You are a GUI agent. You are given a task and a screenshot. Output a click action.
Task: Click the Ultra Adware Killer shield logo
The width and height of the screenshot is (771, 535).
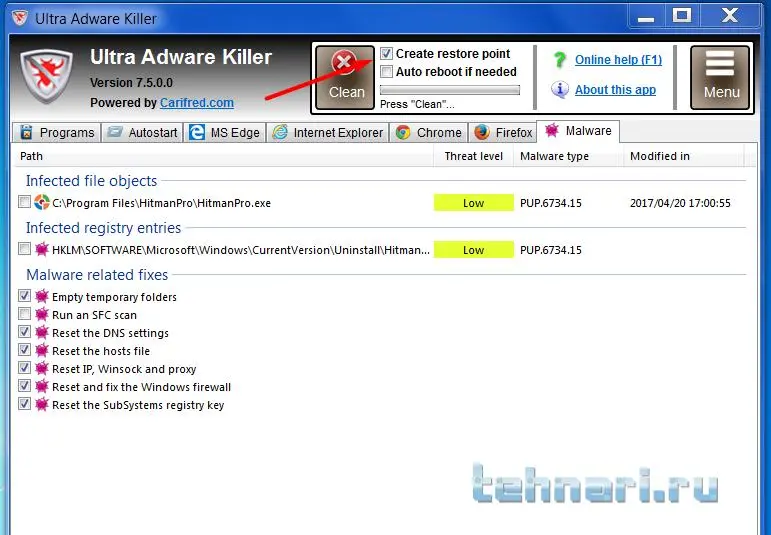click(x=46, y=75)
